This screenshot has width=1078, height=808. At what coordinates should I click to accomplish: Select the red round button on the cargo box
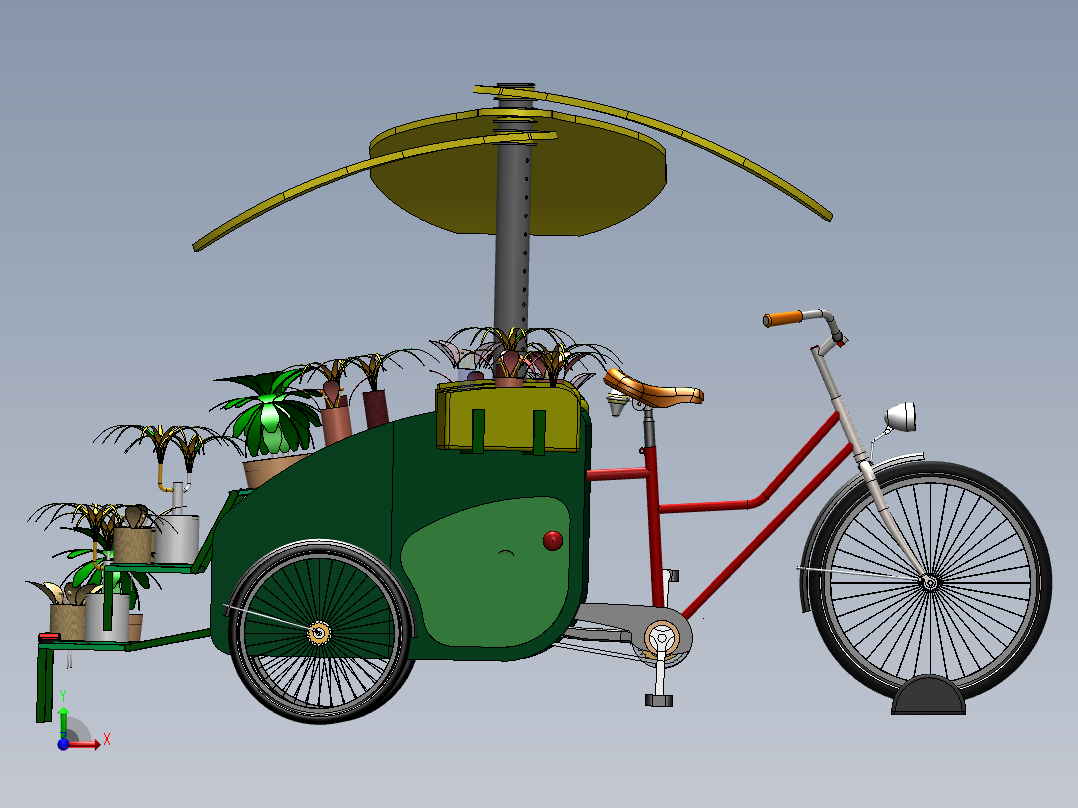553,541
